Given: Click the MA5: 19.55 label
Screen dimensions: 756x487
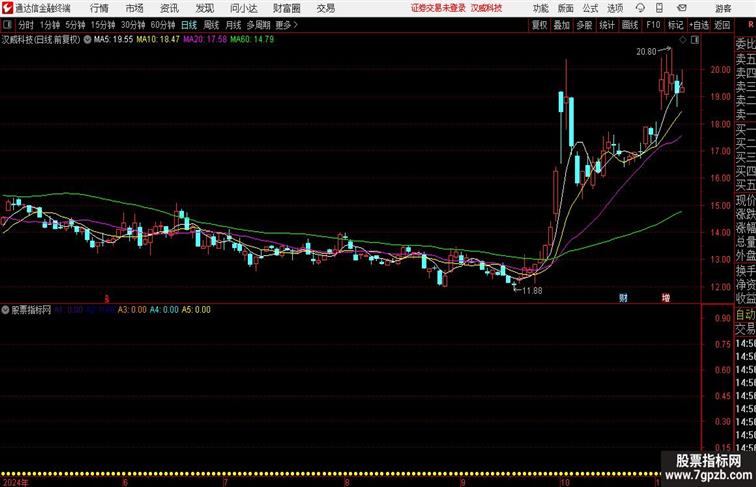Looking at the screenshot, I should pyautogui.click(x=113, y=40).
